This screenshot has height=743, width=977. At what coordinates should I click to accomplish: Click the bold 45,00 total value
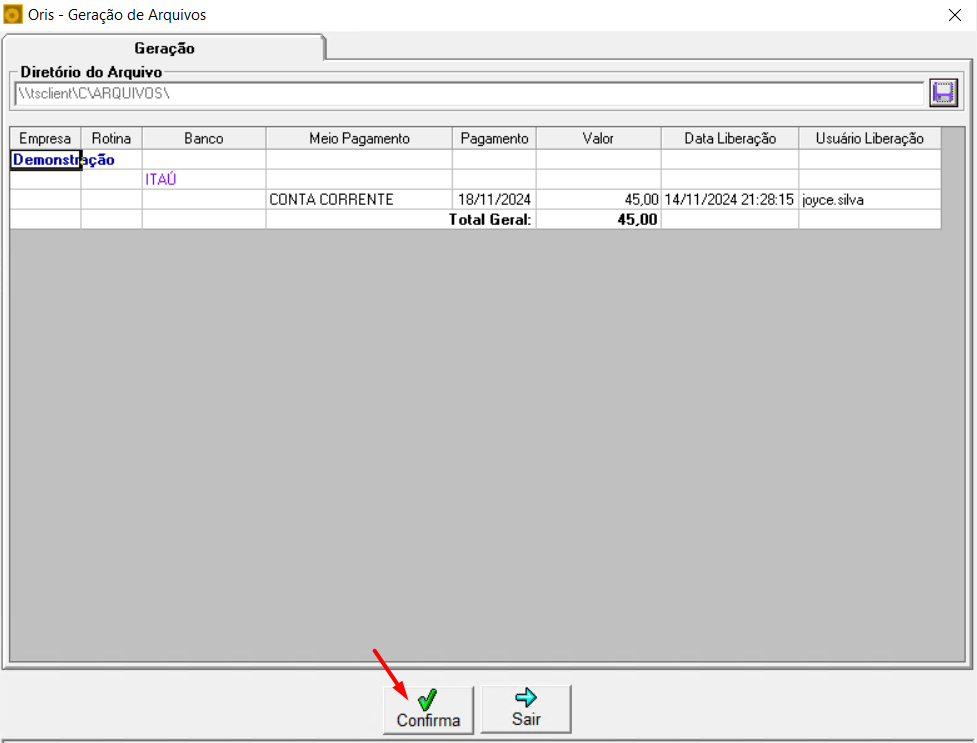pos(637,219)
